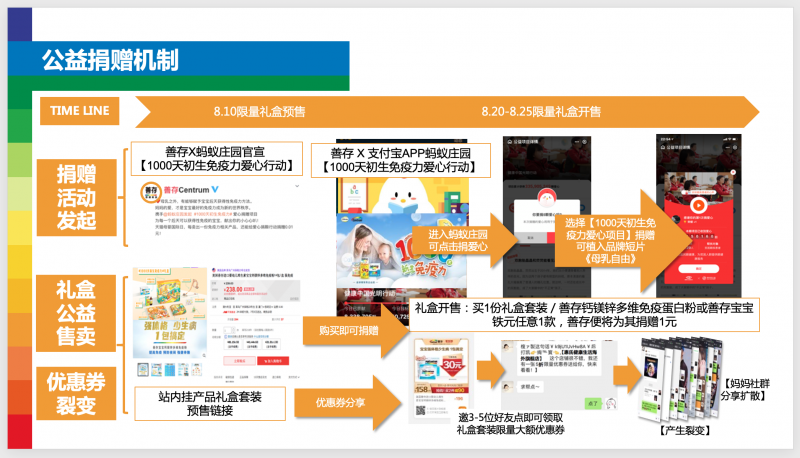Click the 站内挂产品礼盒套装预售链接 text box
This screenshot has height=458, width=800.
click(210, 403)
